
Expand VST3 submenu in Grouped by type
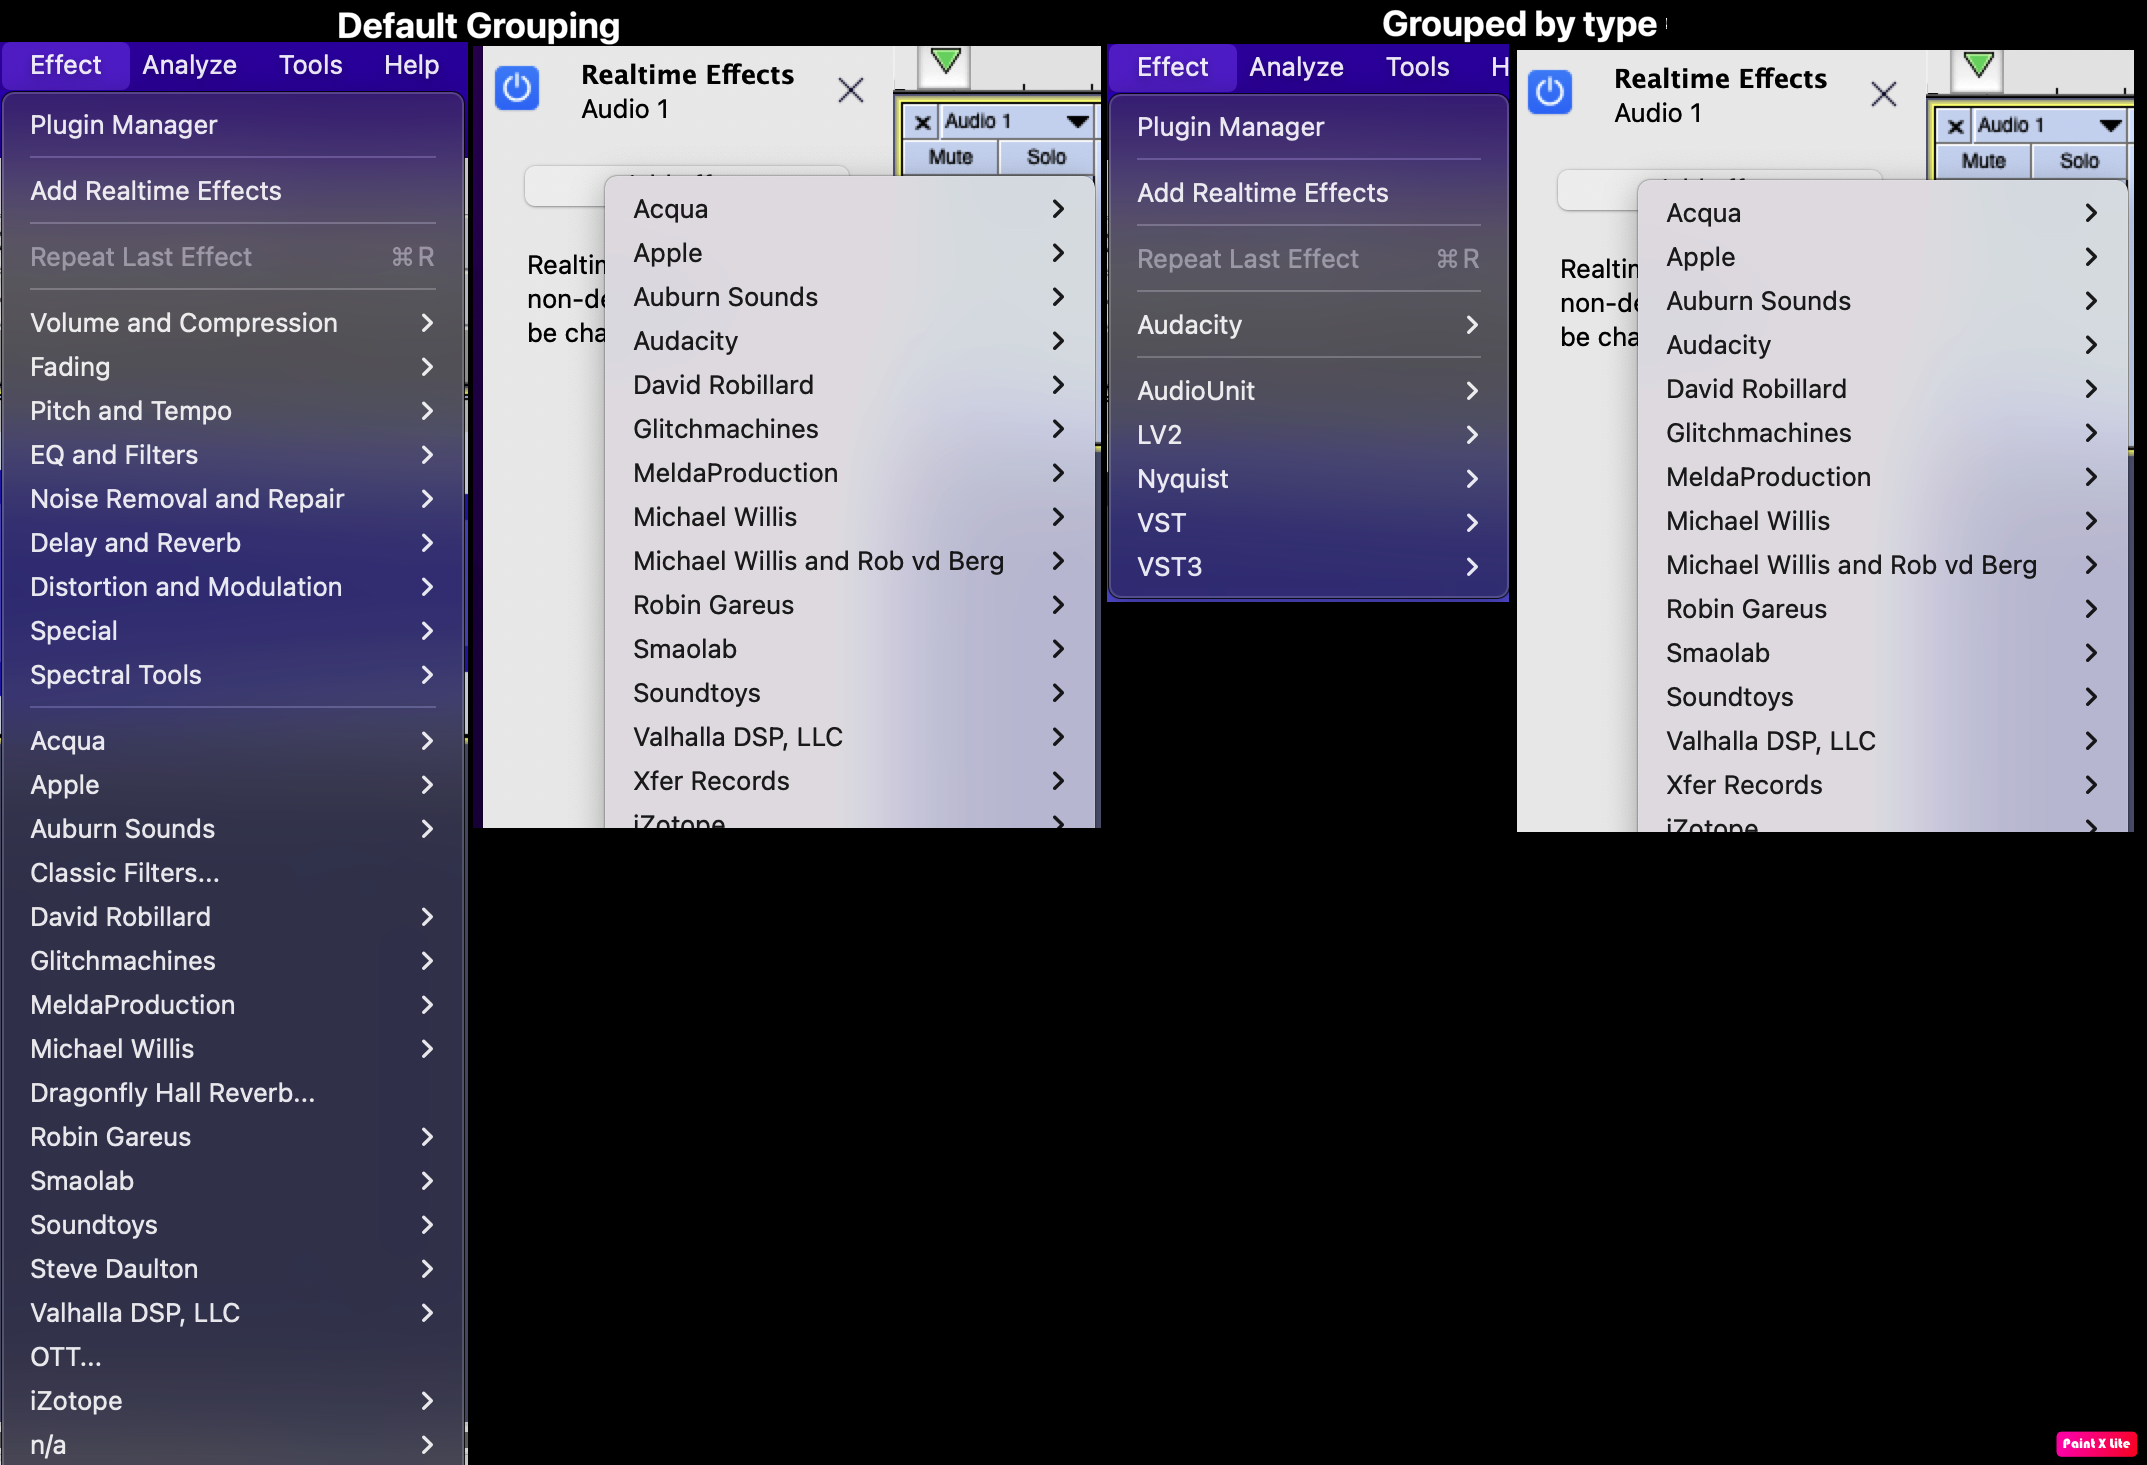pos(1307,567)
